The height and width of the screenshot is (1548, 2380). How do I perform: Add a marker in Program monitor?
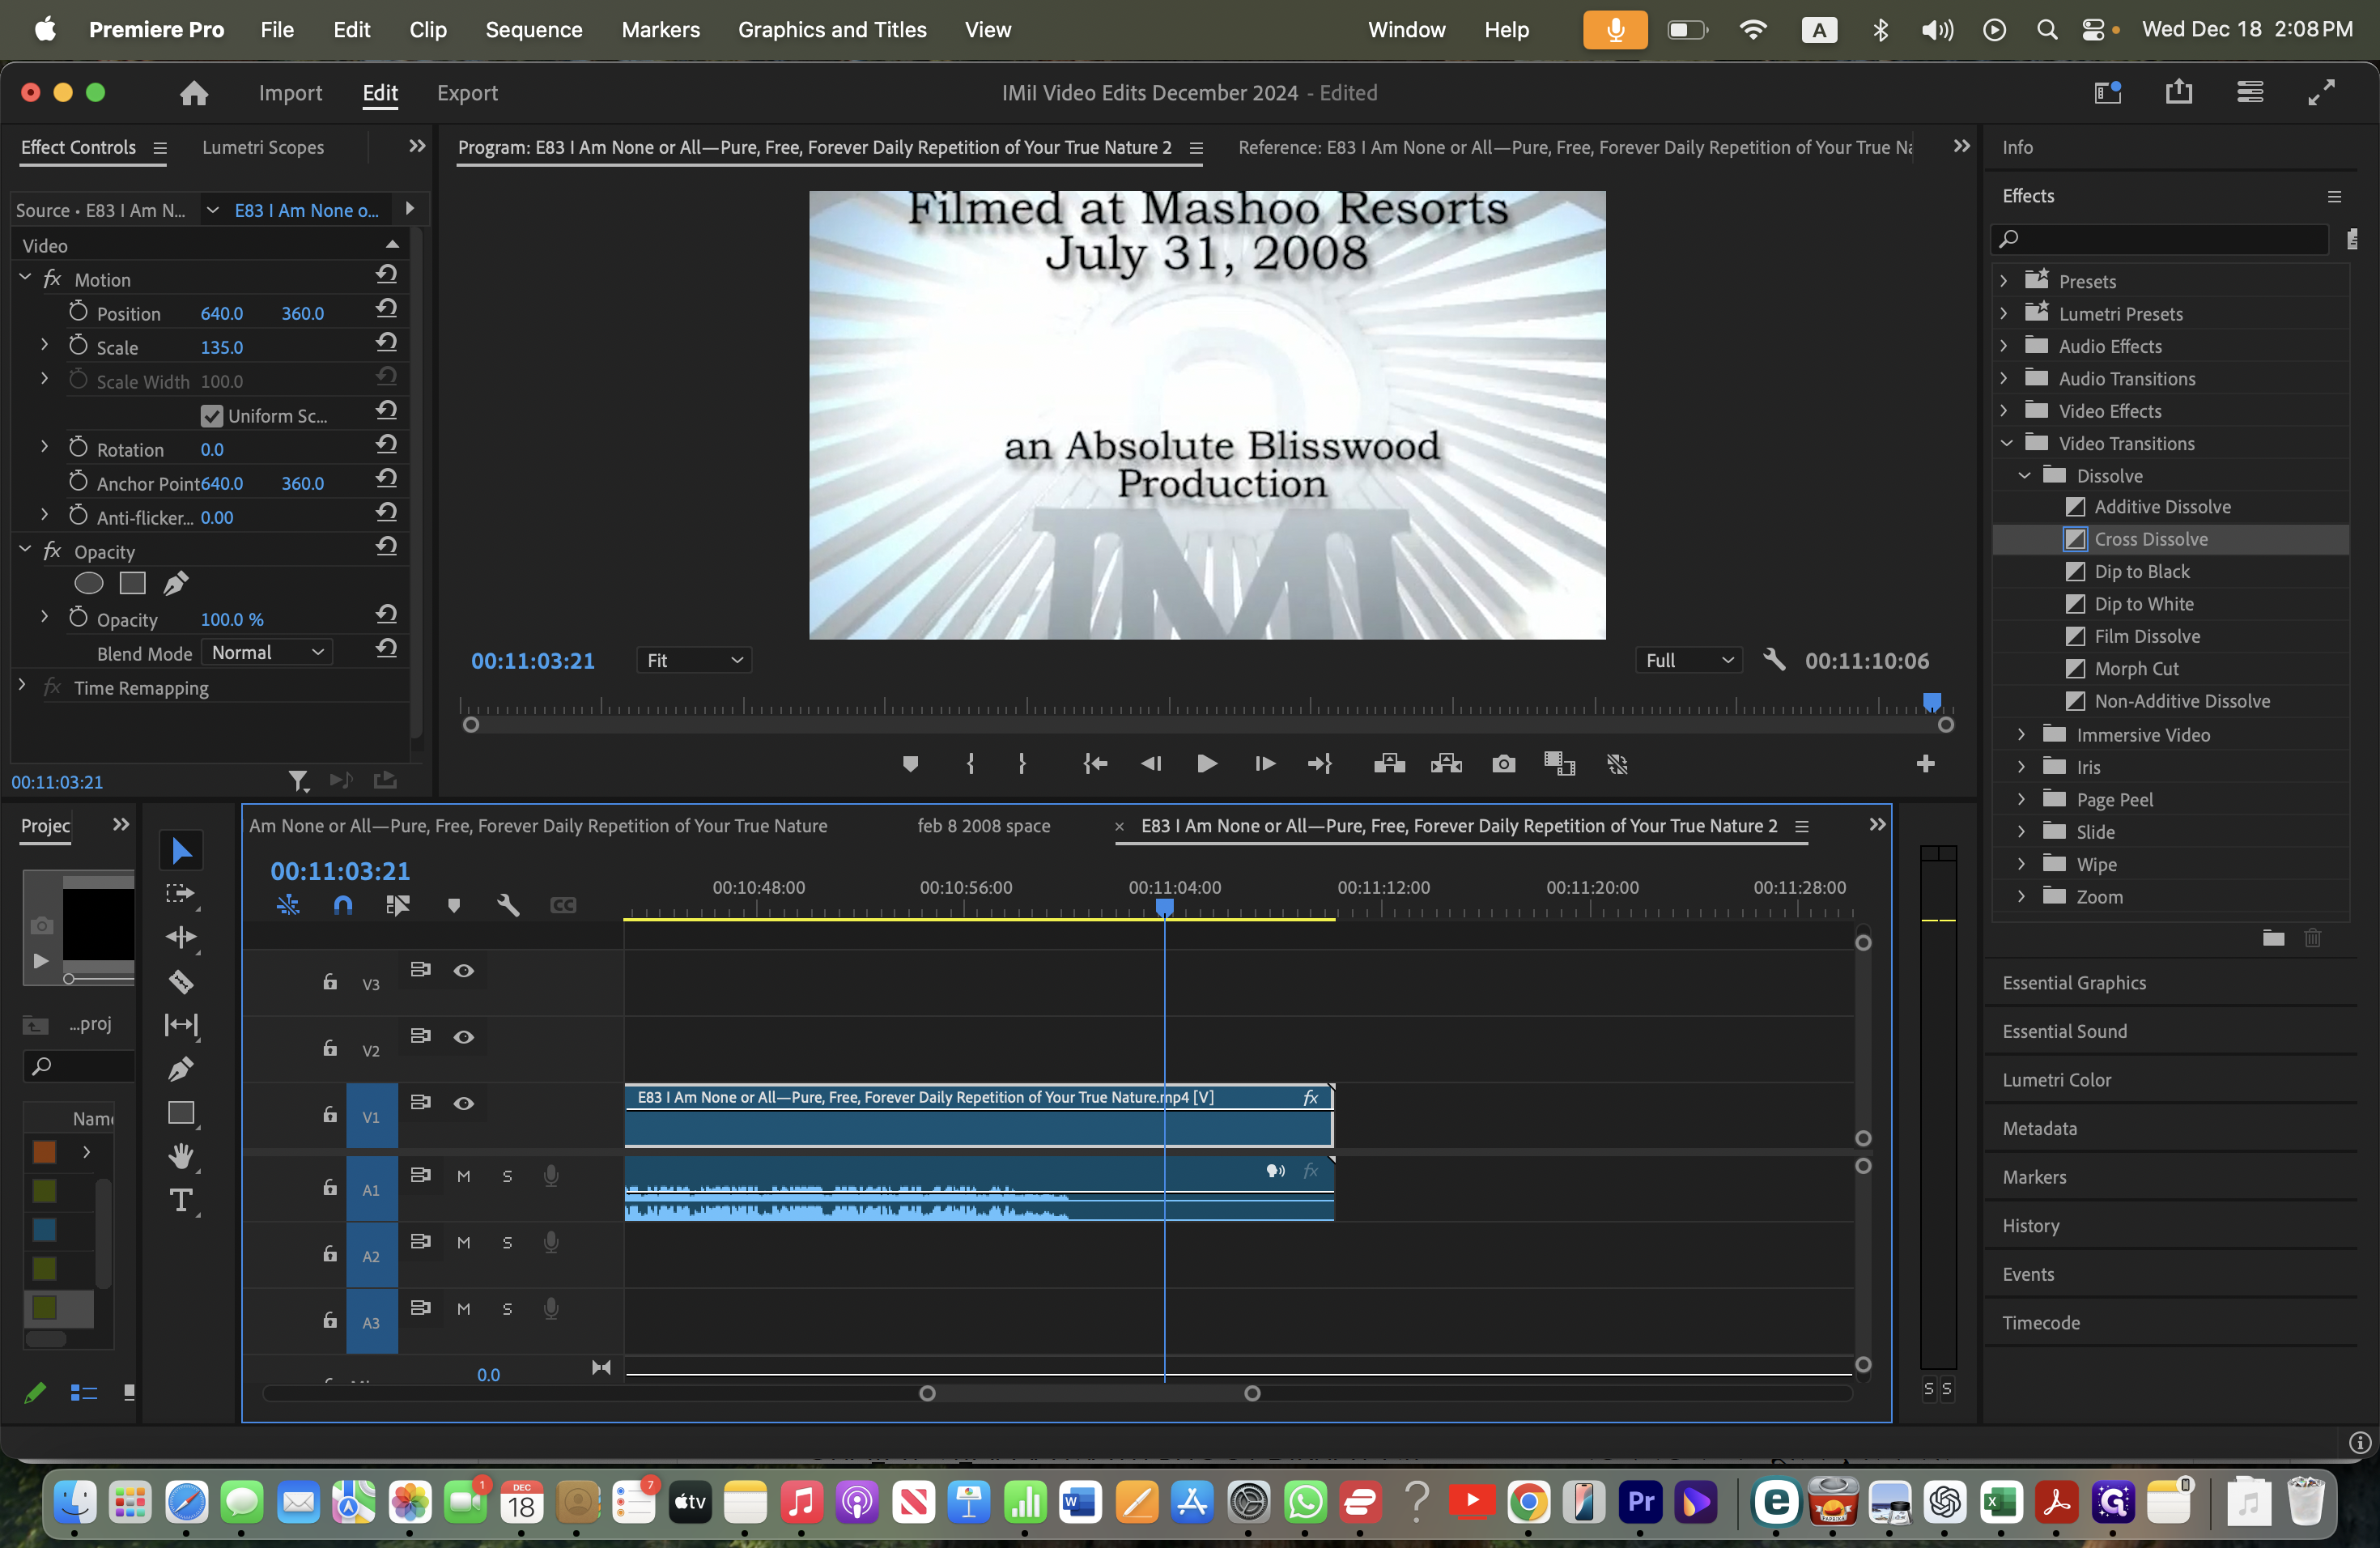[910, 764]
